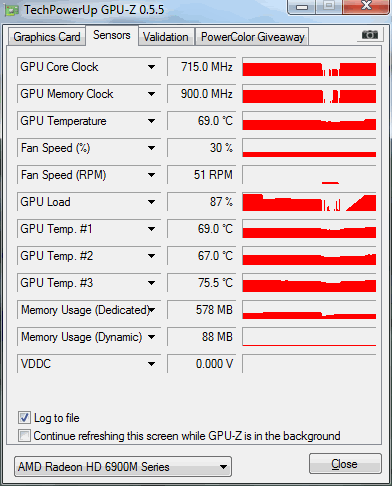
Task: Open the PowerColor Giveaway tab
Action: point(253,37)
